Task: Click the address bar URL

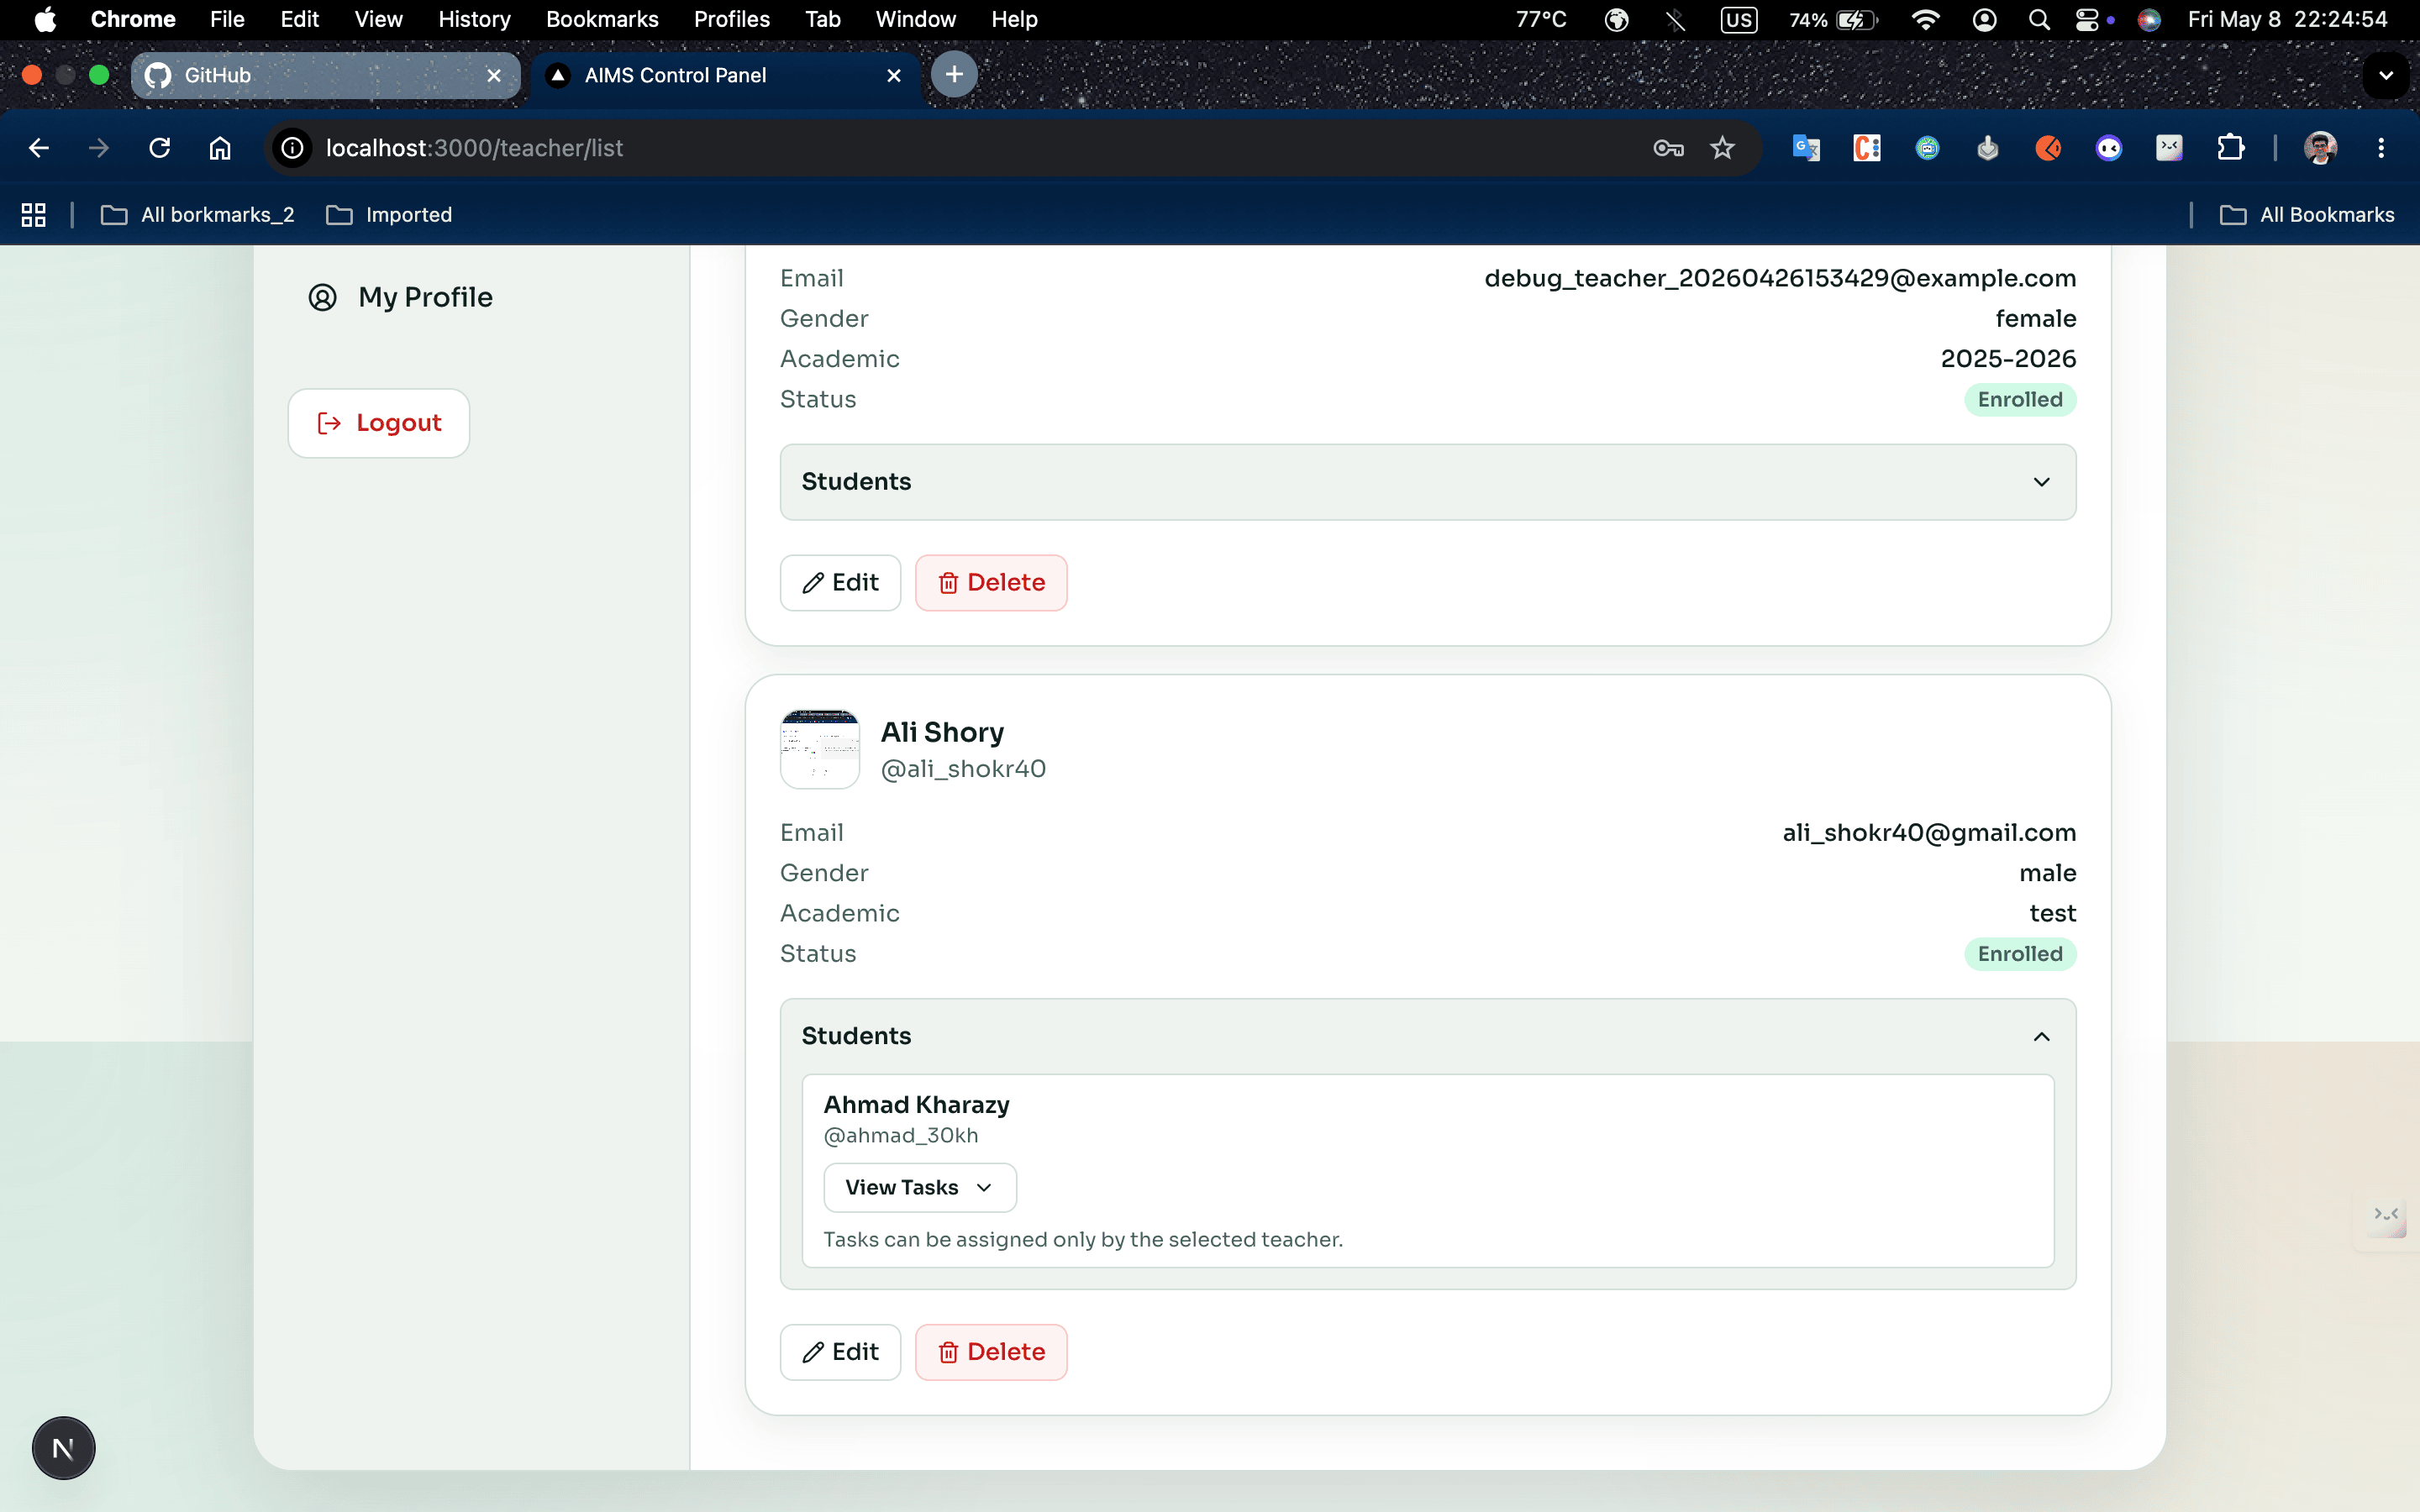Action: pos(474,148)
